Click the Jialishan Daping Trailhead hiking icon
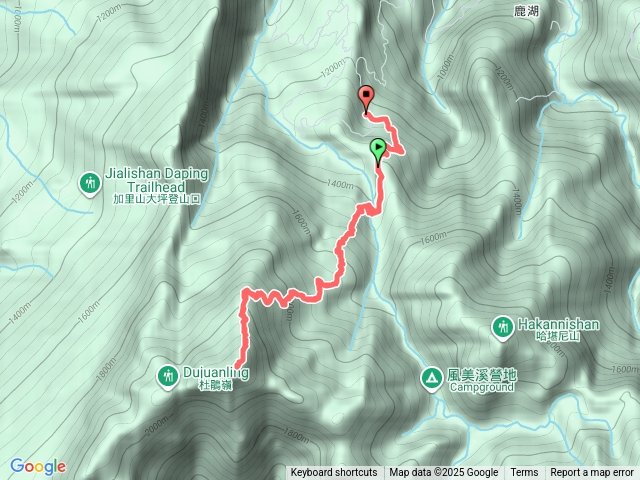This screenshot has height=480, width=640. [x=90, y=184]
